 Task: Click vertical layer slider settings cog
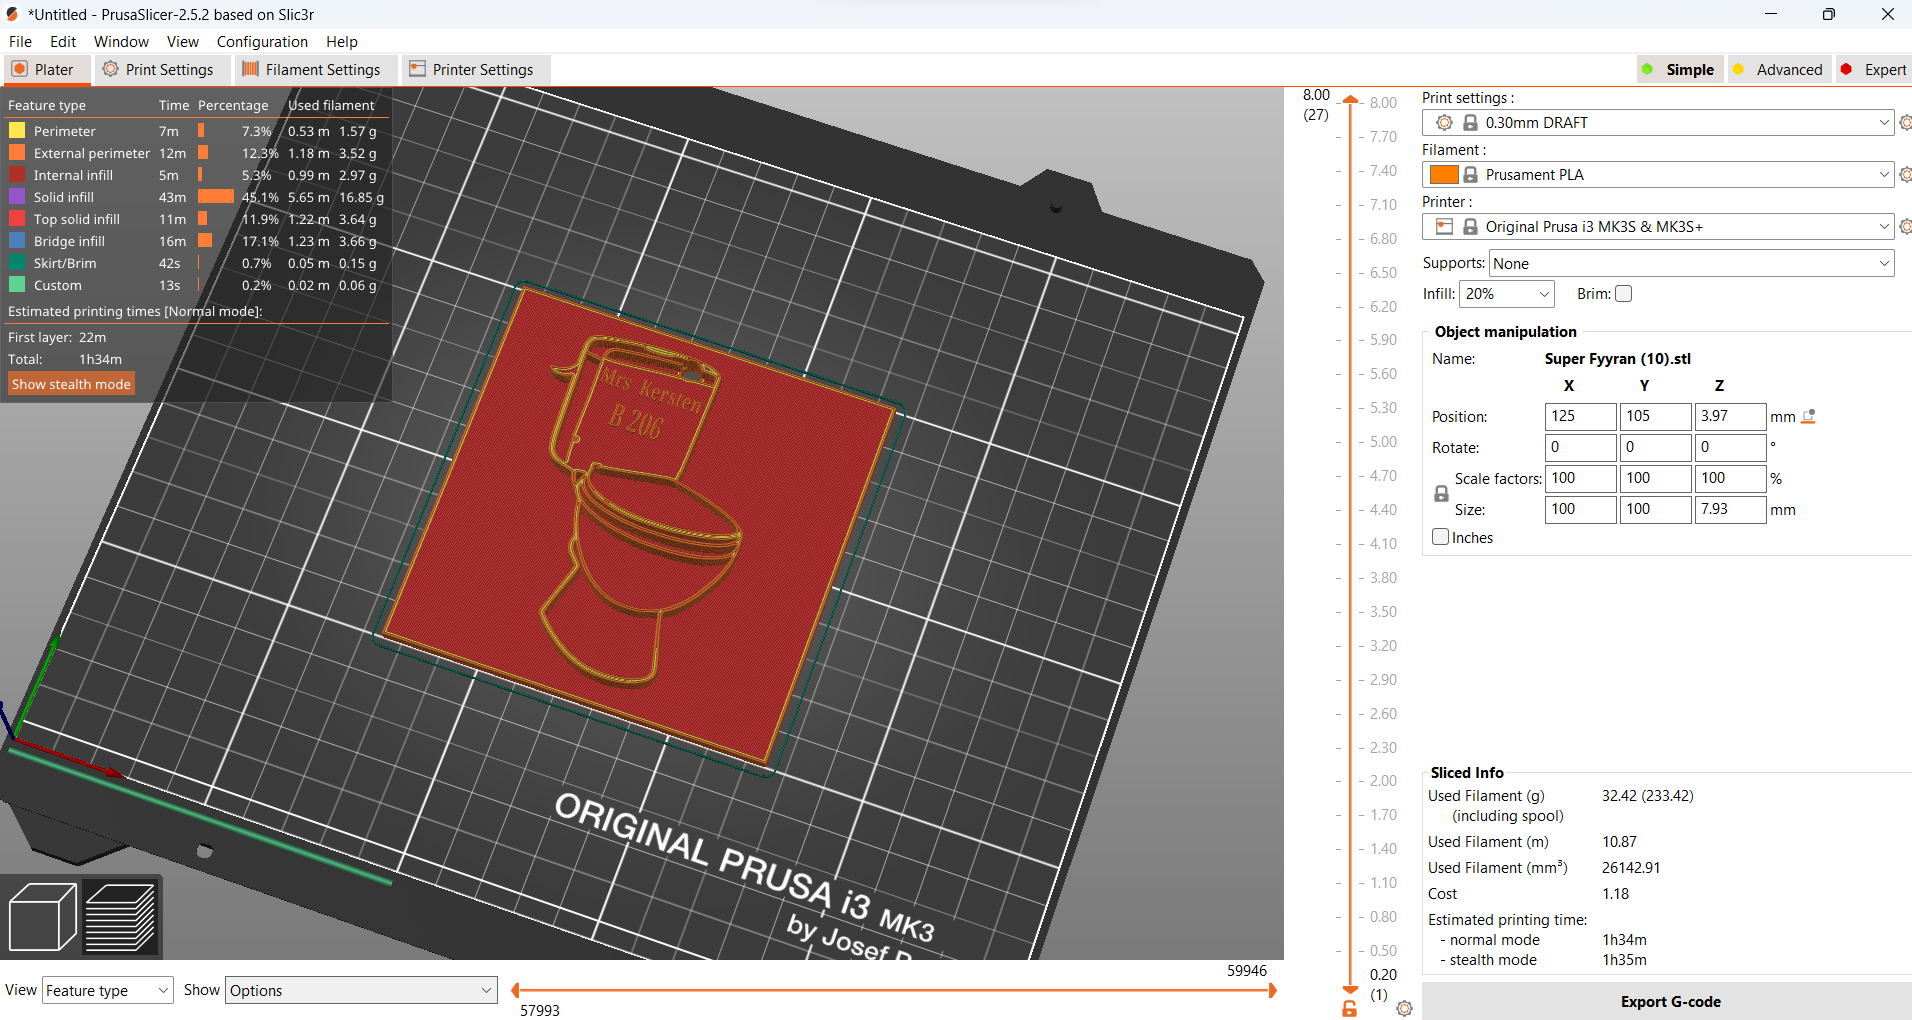pyautogui.click(x=1404, y=1008)
